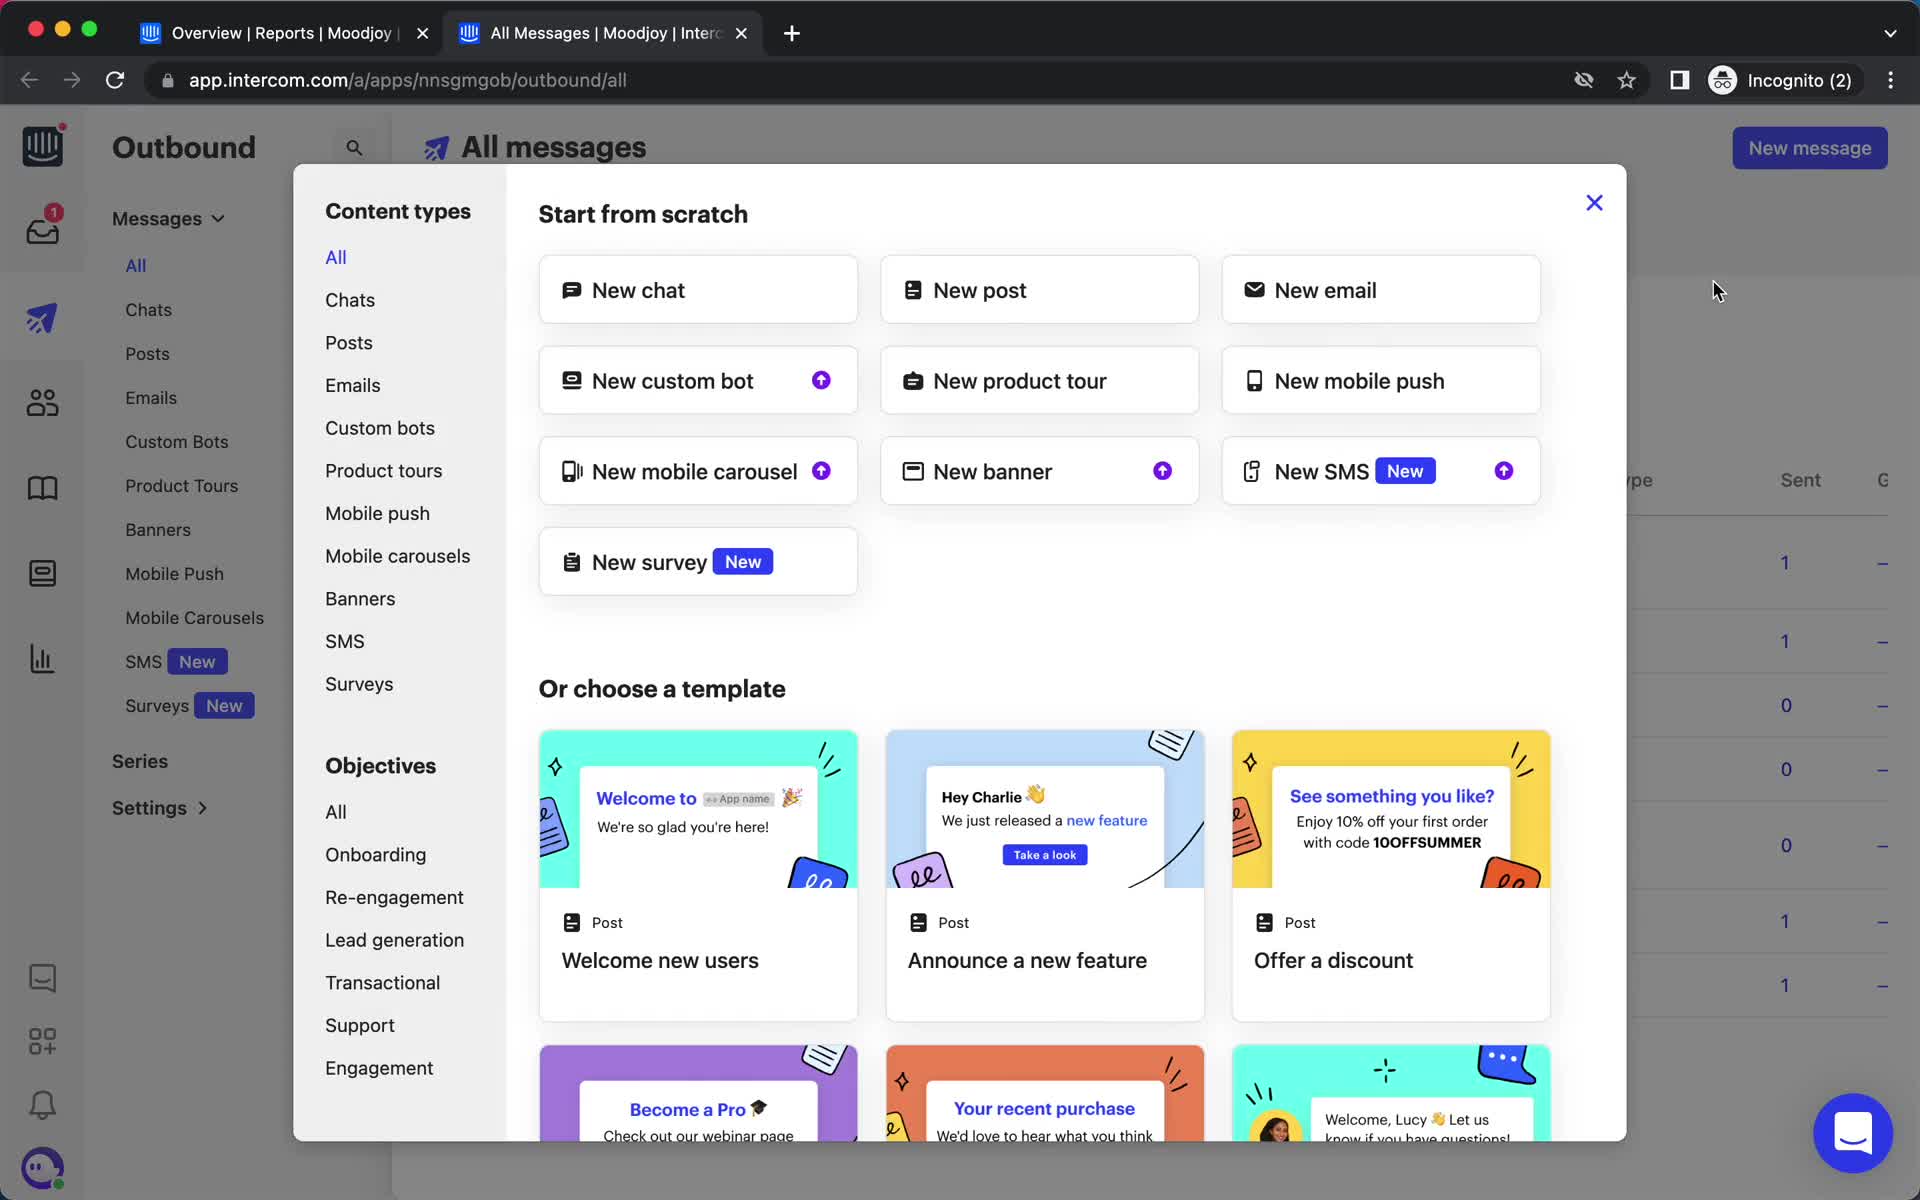
Task: Toggle Custom Bots in content types
Action: click(x=380, y=427)
